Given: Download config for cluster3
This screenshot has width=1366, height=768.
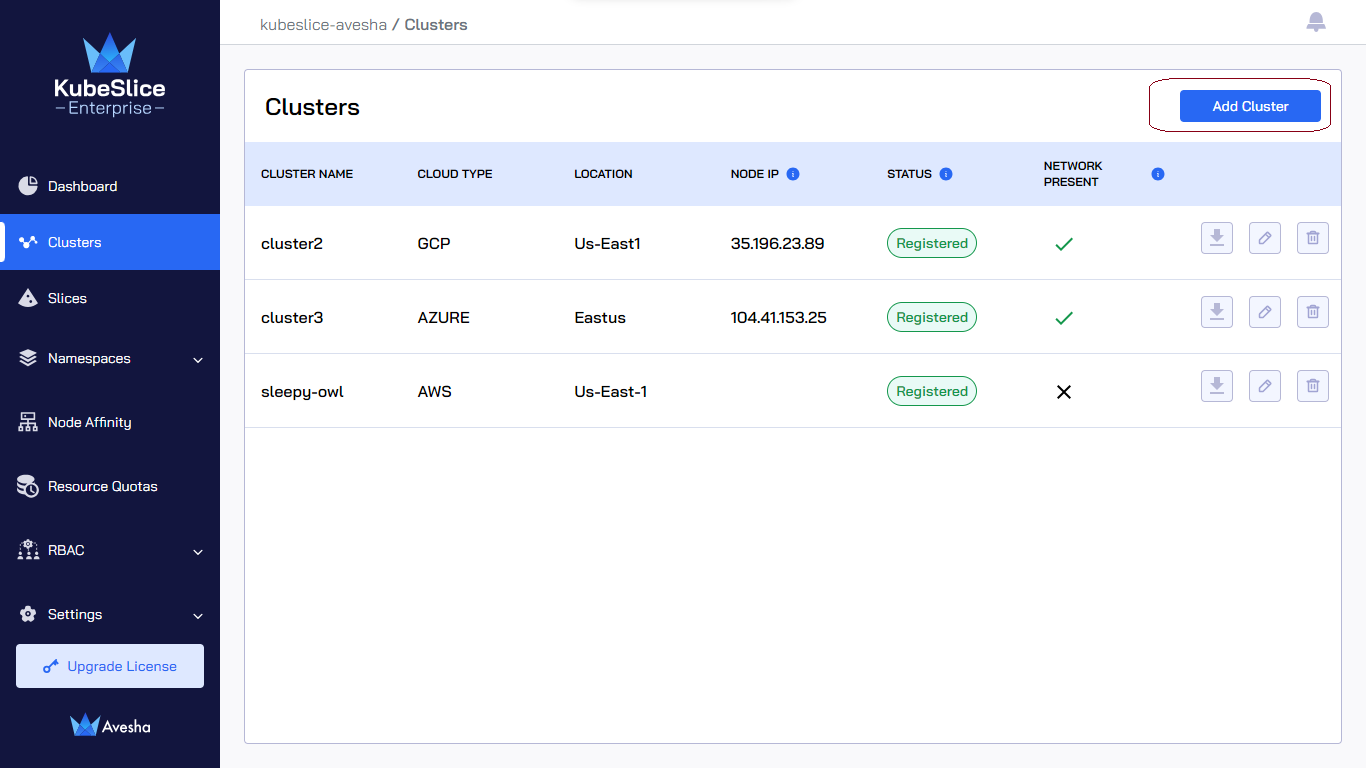Looking at the screenshot, I should pyautogui.click(x=1217, y=312).
